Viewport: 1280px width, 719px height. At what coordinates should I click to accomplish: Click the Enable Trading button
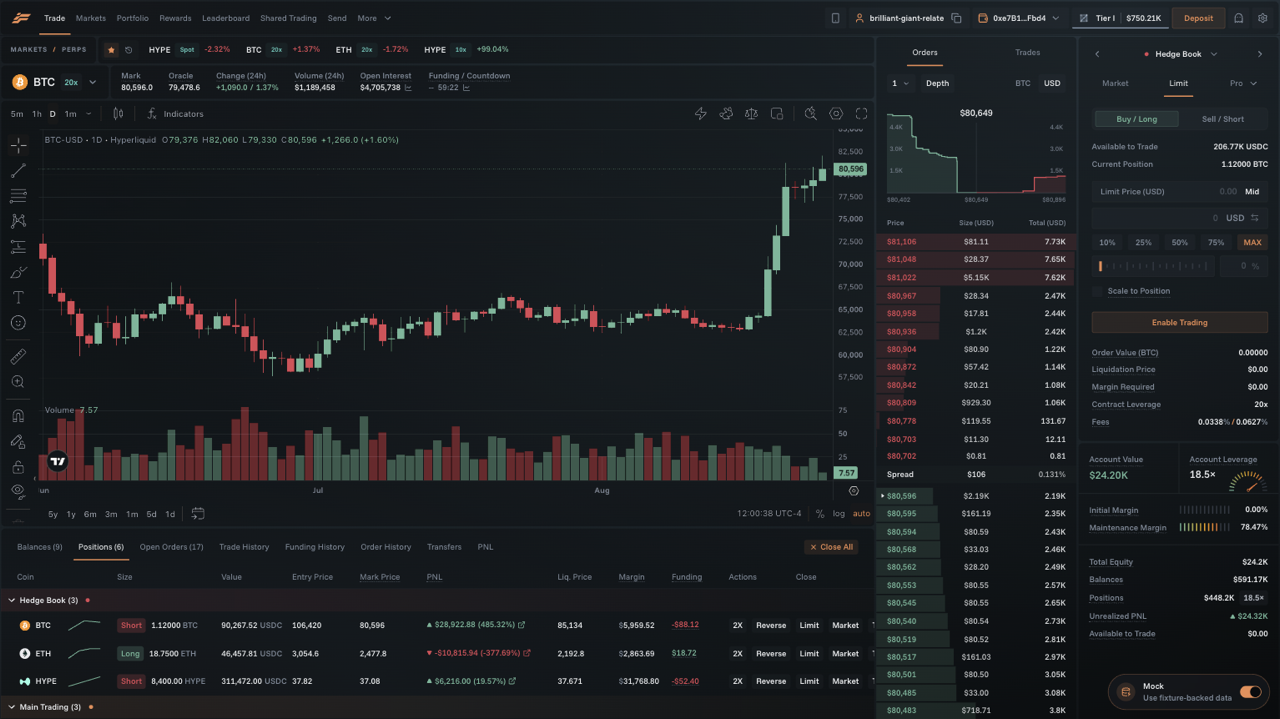pyautogui.click(x=1179, y=322)
